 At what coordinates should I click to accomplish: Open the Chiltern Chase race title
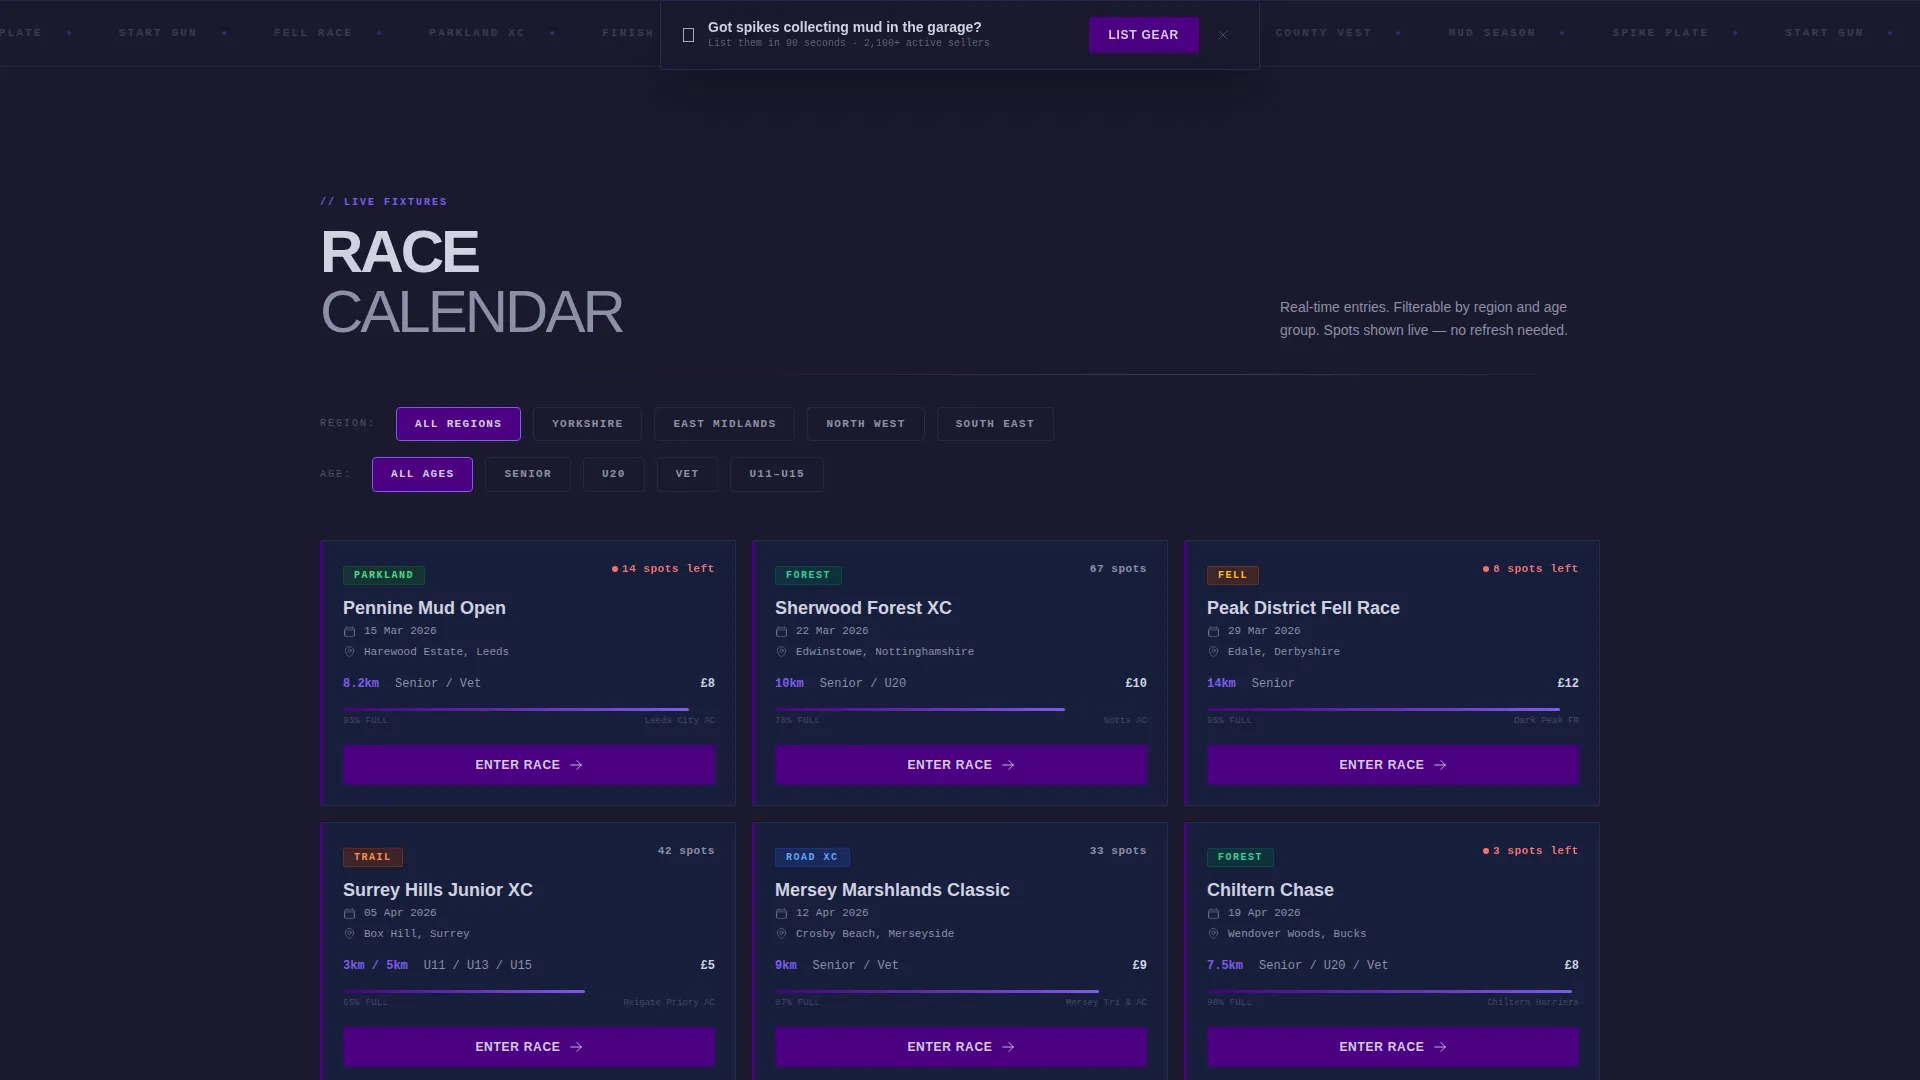pyautogui.click(x=1270, y=890)
